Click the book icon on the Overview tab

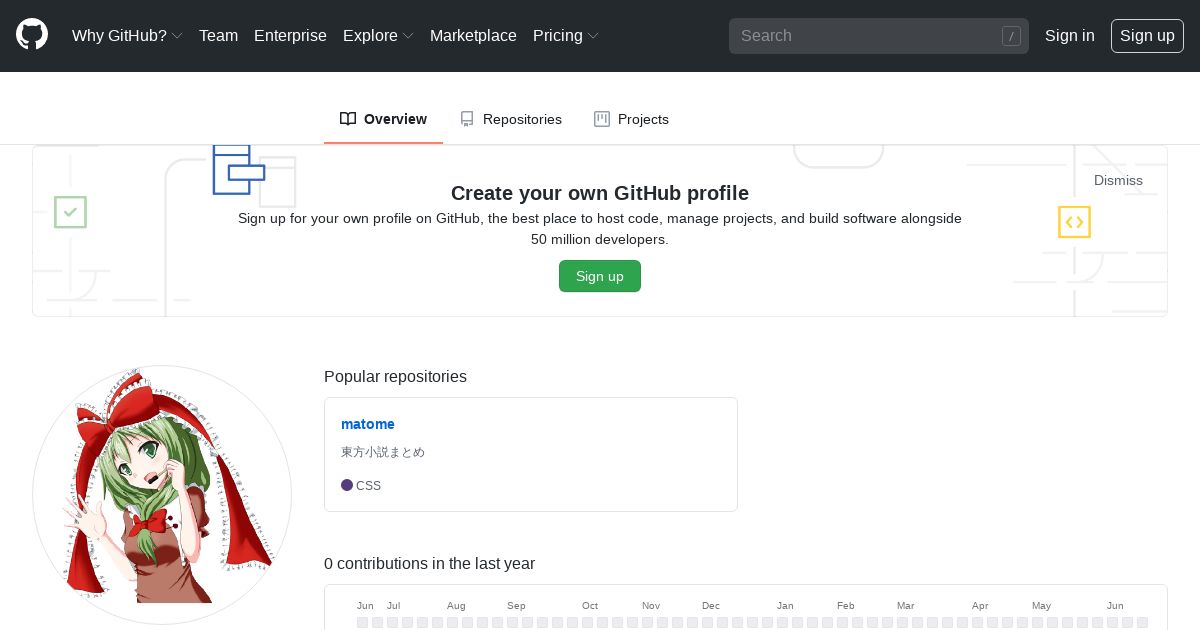pyautogui.click(x=348, y=119)
